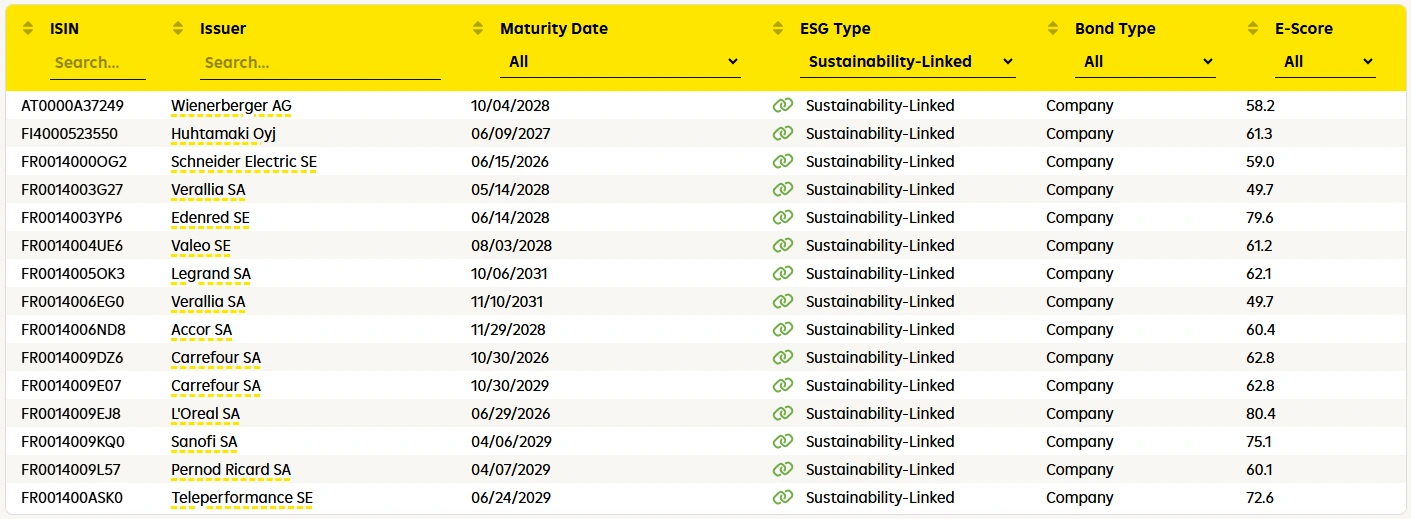
Task: Sort table by Issuer column arrows
Action: [179, 29]
